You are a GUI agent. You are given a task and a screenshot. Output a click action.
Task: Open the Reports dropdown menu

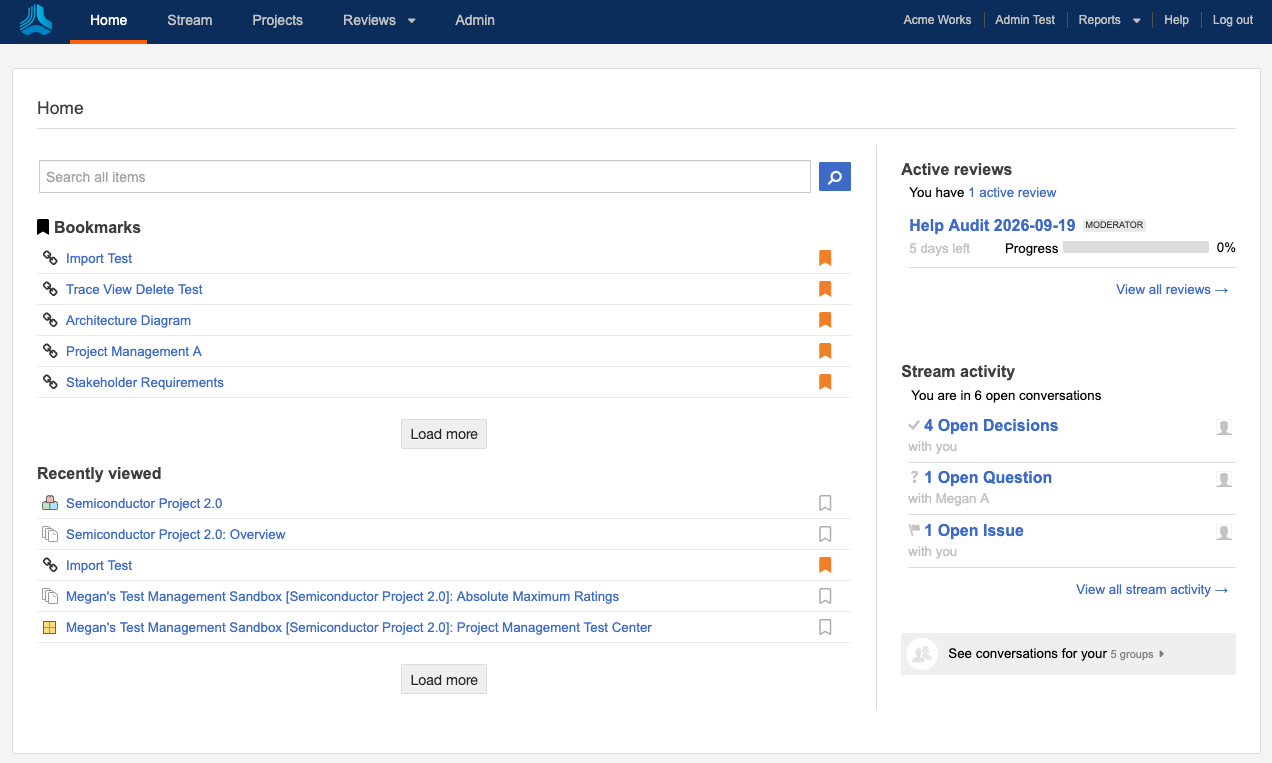[x=1109, y=20]
